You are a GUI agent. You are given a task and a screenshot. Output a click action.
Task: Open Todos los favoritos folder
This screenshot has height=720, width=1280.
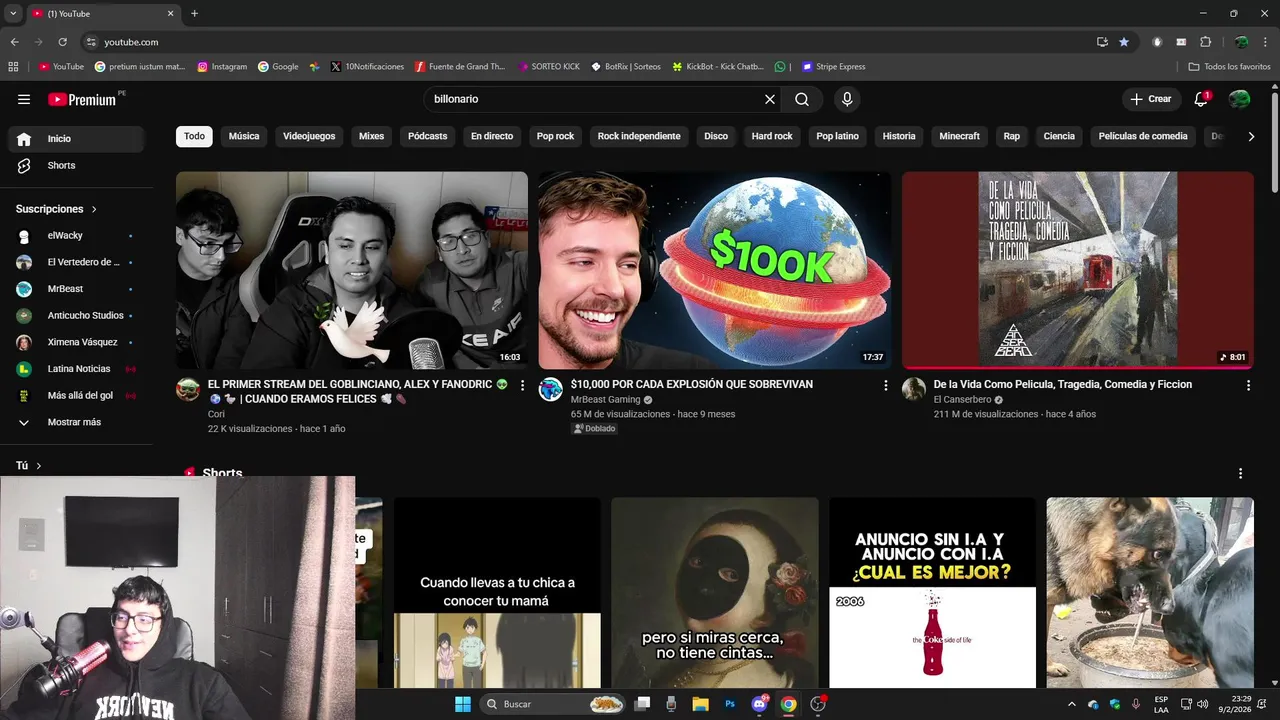[1229, 67]
